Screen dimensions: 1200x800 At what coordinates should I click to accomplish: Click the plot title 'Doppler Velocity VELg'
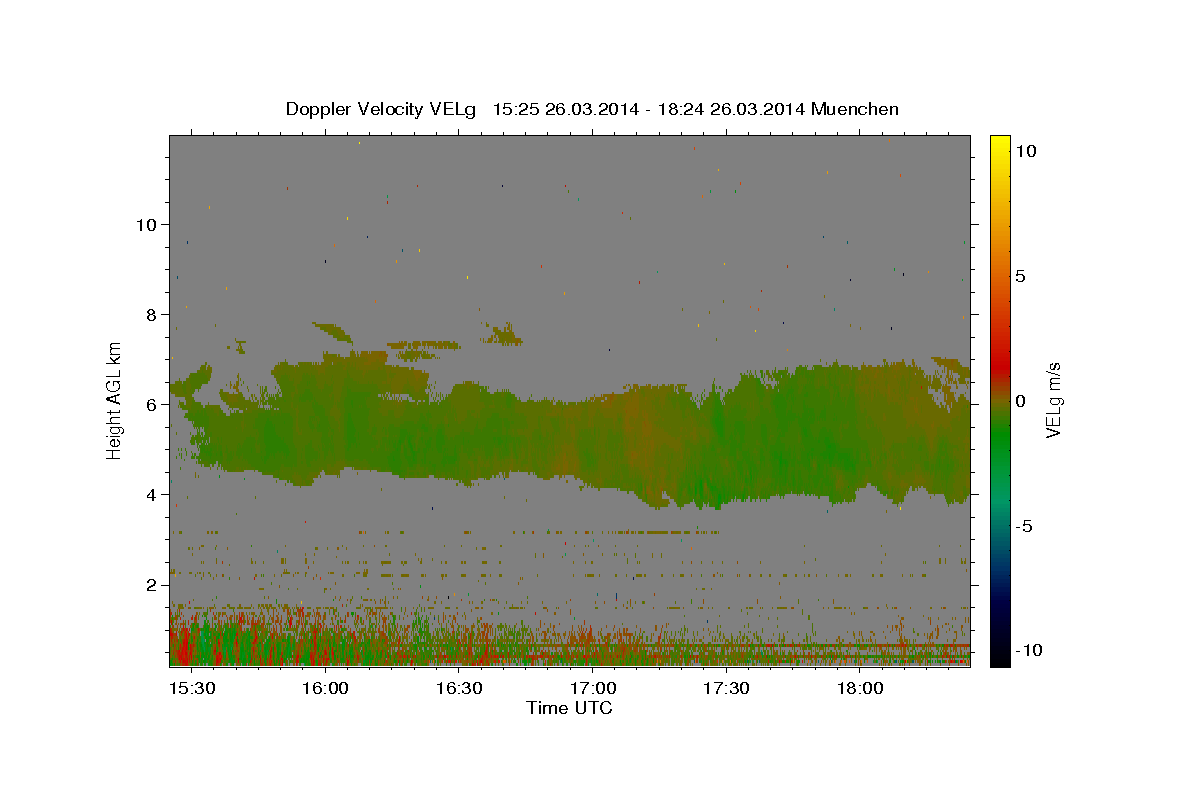pos(382,109)
